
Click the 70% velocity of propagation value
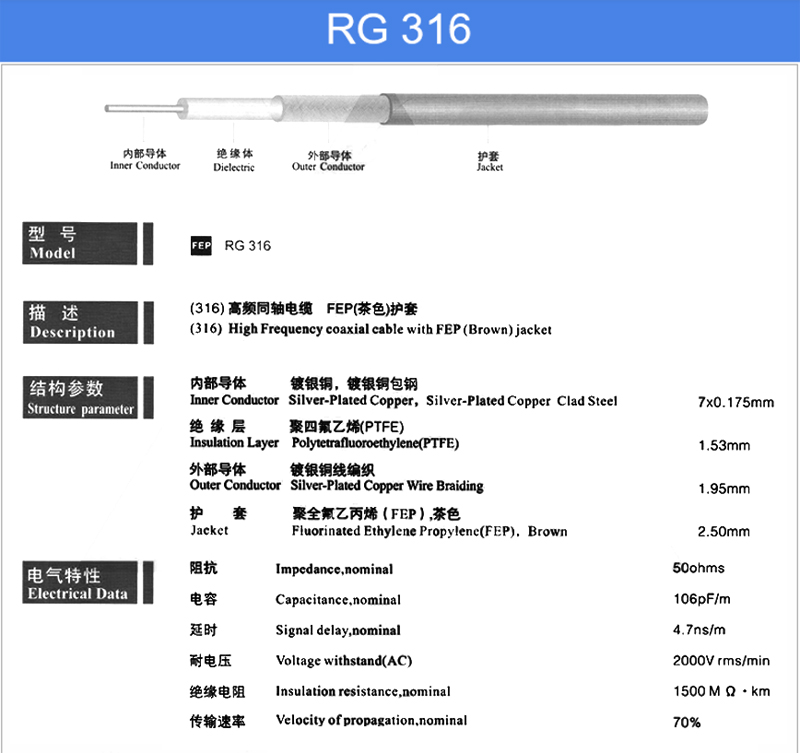[687, 722]
